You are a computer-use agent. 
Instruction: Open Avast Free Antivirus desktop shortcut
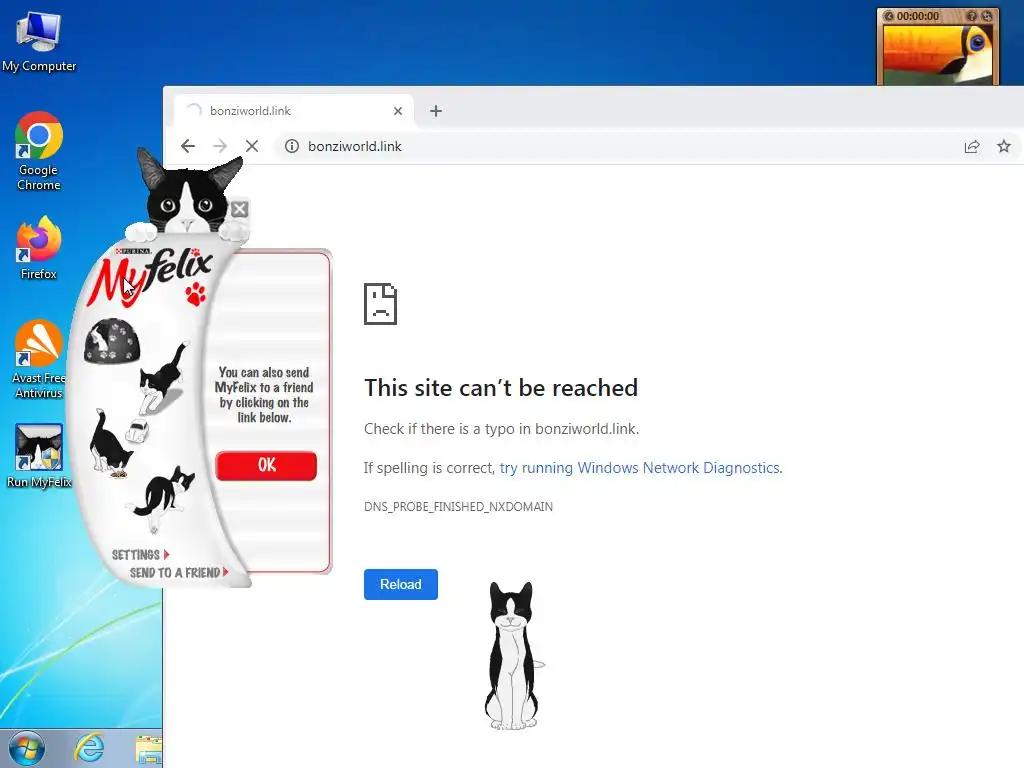[39, 359]
